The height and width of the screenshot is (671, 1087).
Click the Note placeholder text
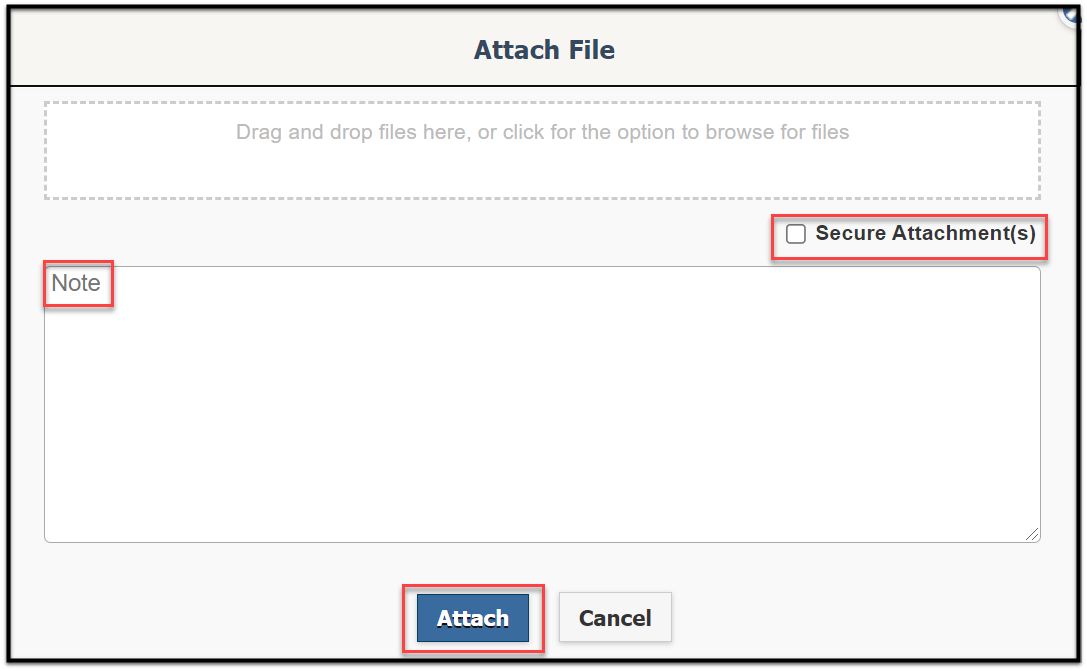coord(76,283)
